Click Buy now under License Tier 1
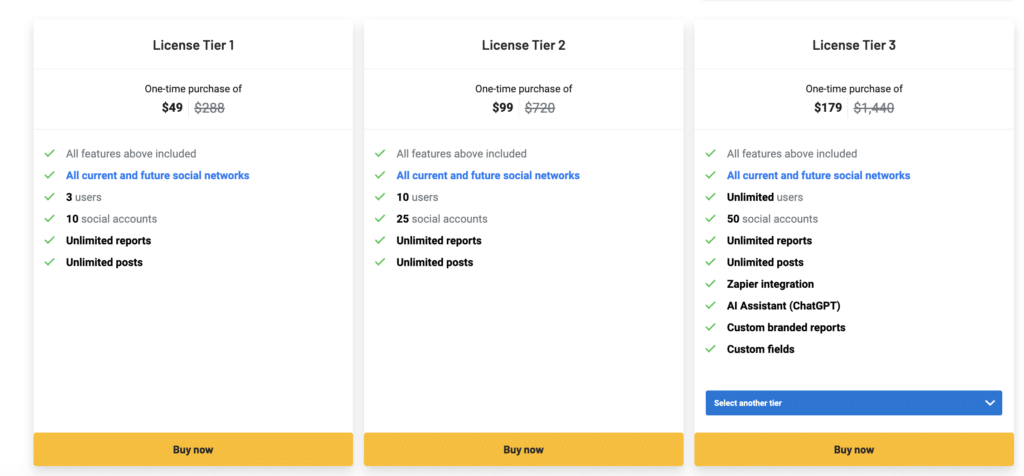 pos(193,450)
